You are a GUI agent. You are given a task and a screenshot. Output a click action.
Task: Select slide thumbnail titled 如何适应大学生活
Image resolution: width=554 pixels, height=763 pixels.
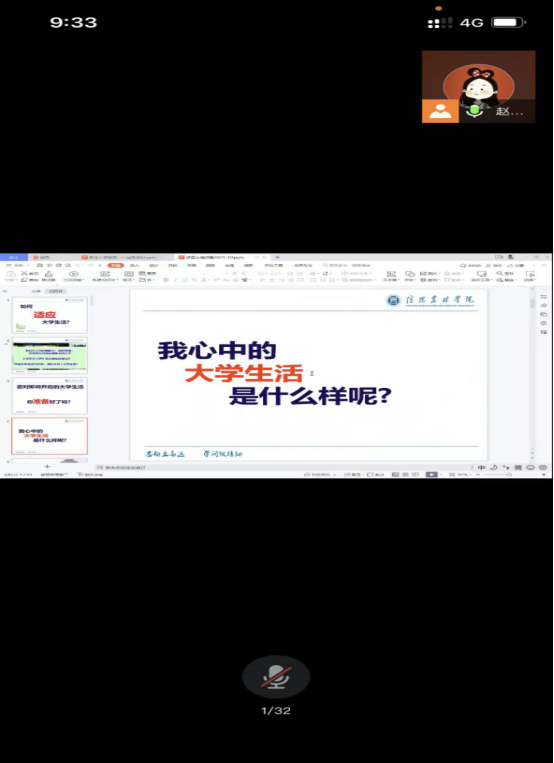(x=50, y=315)
